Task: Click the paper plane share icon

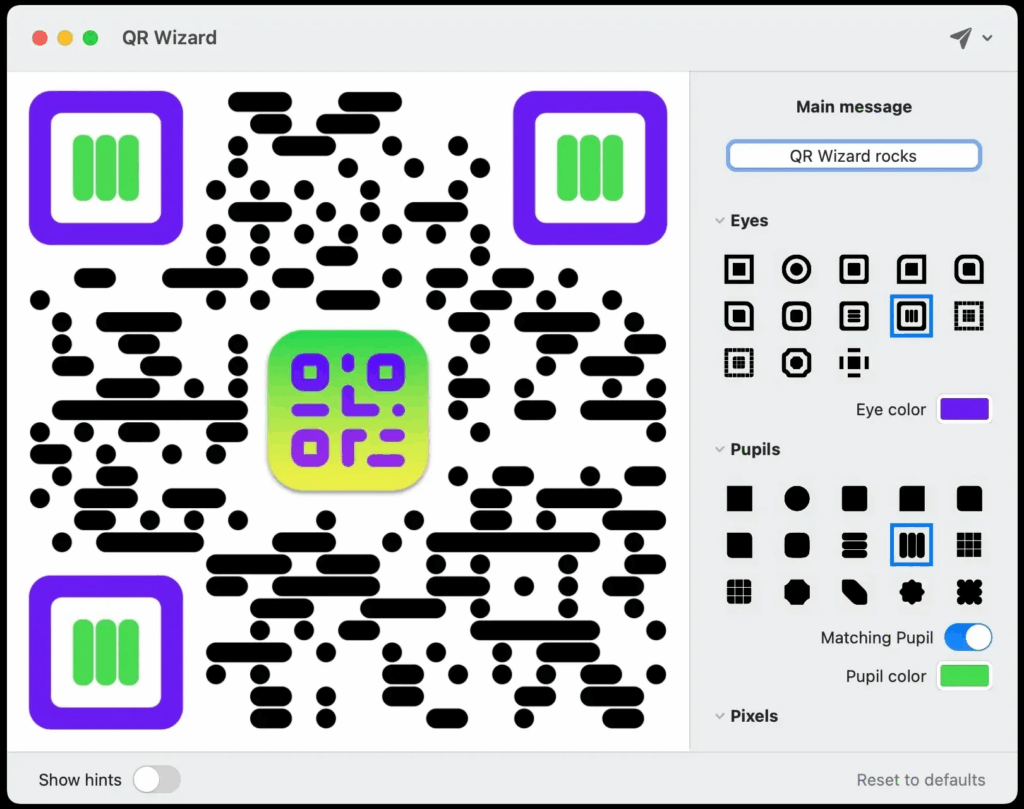Action: [960, 38]
